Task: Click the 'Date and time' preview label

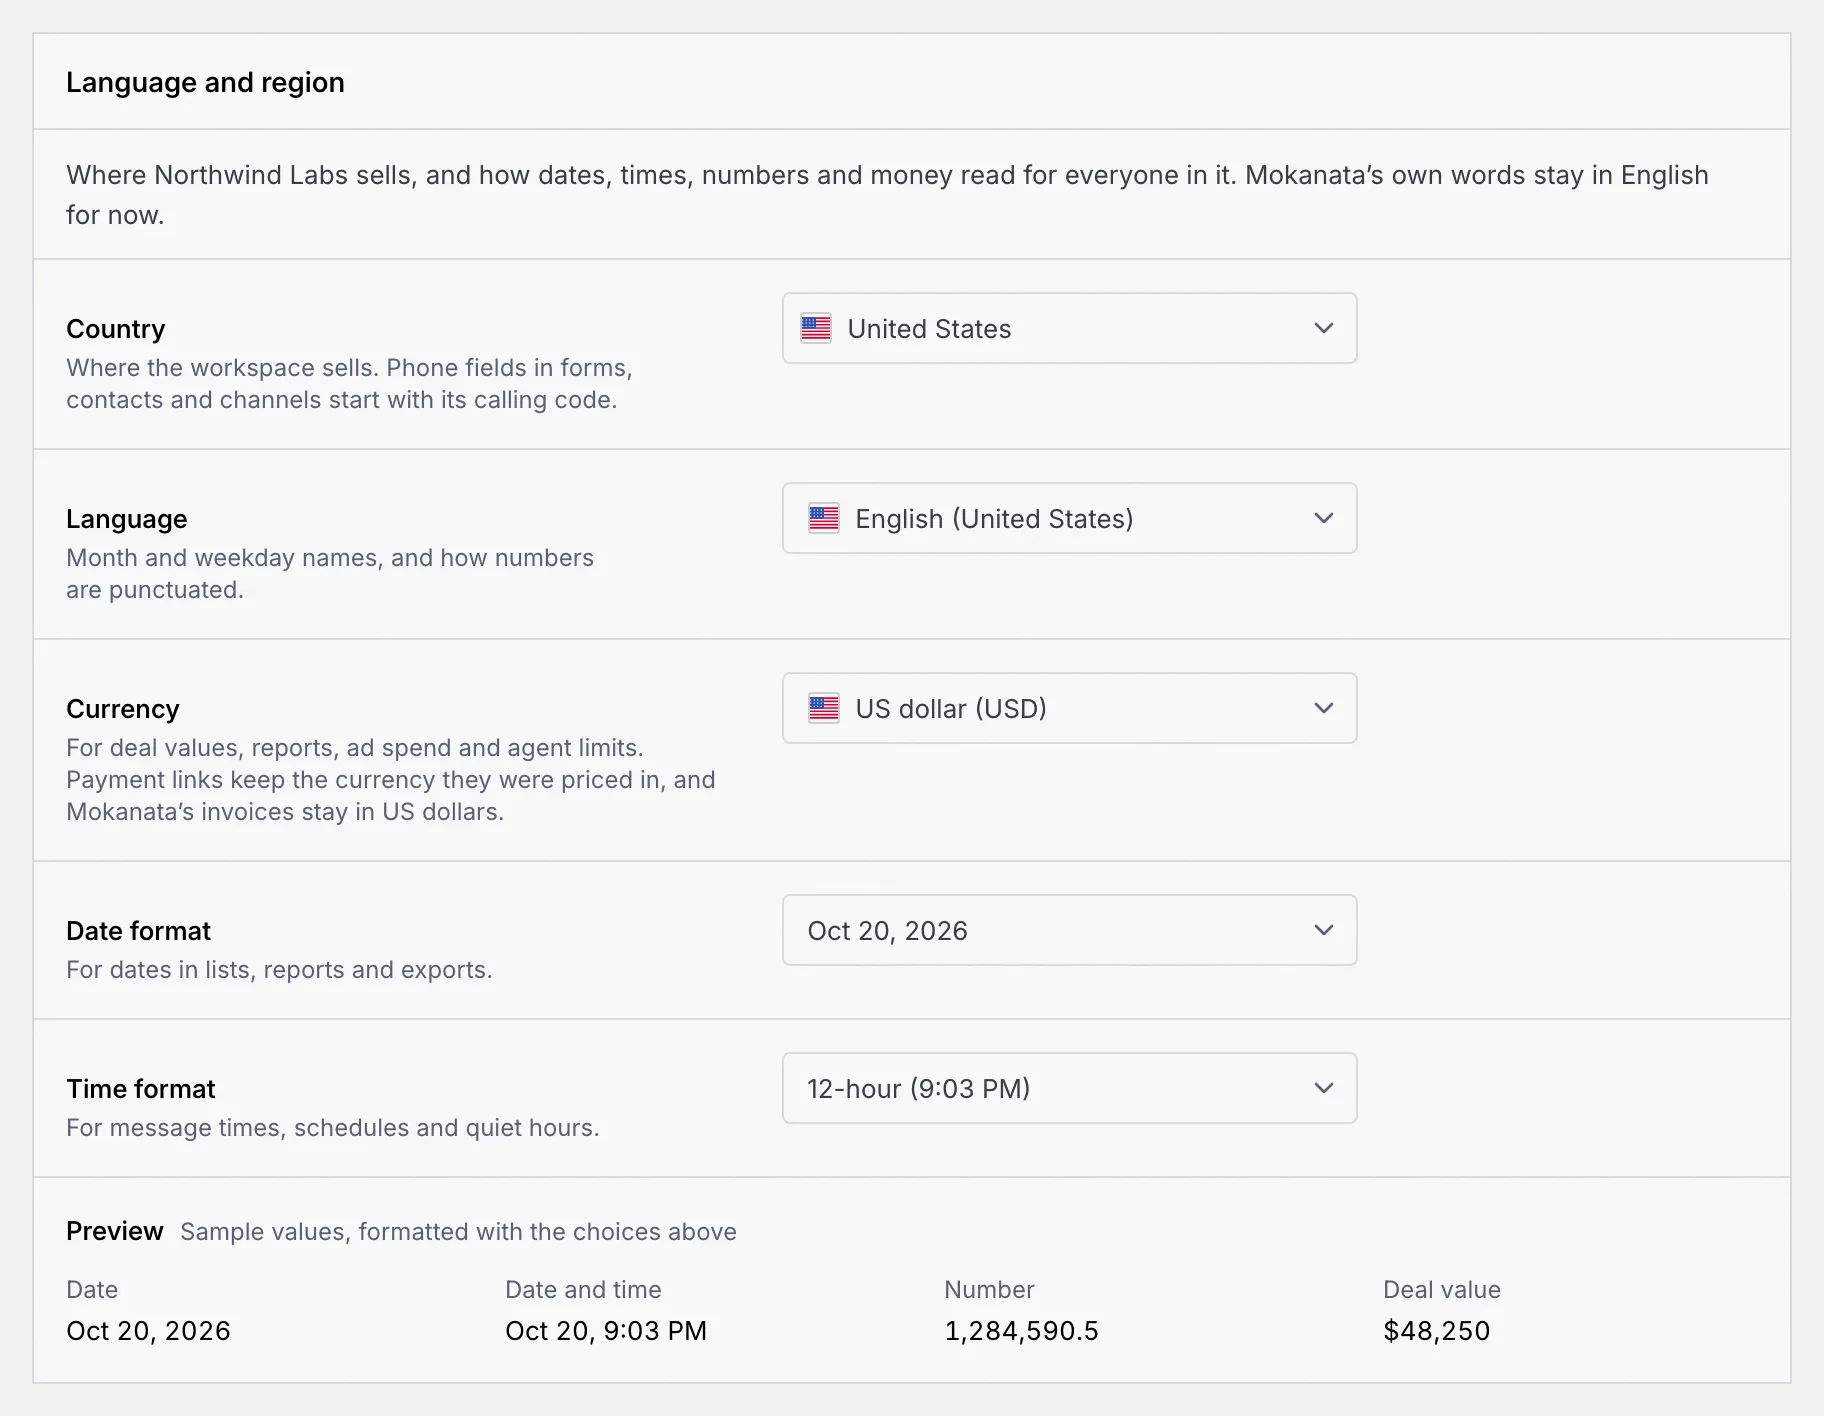Action: tap(583, 1290)
